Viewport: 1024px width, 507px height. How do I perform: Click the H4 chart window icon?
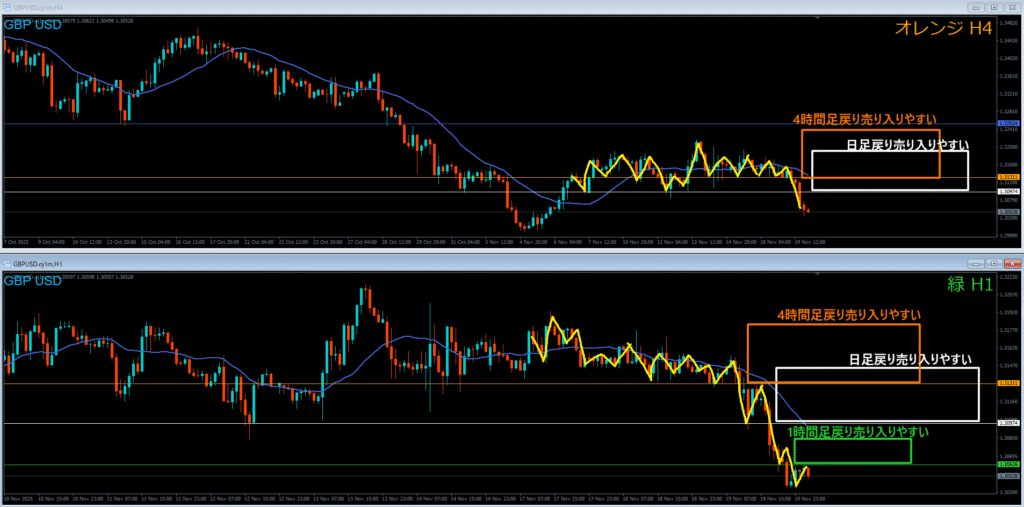pos(8,6)
